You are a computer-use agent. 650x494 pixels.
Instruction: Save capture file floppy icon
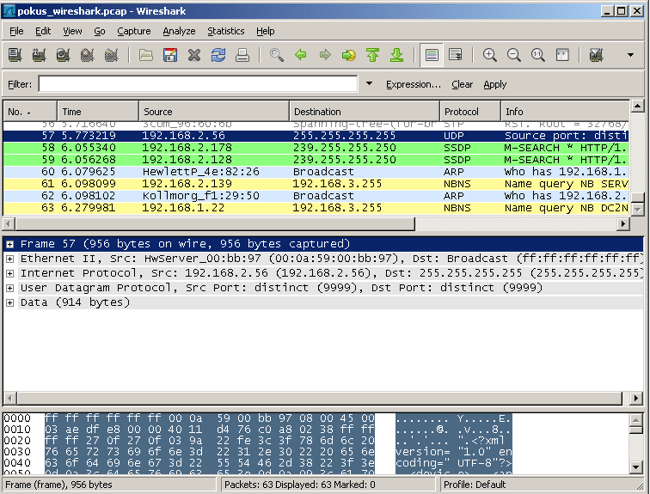click(x=170, y=55)
